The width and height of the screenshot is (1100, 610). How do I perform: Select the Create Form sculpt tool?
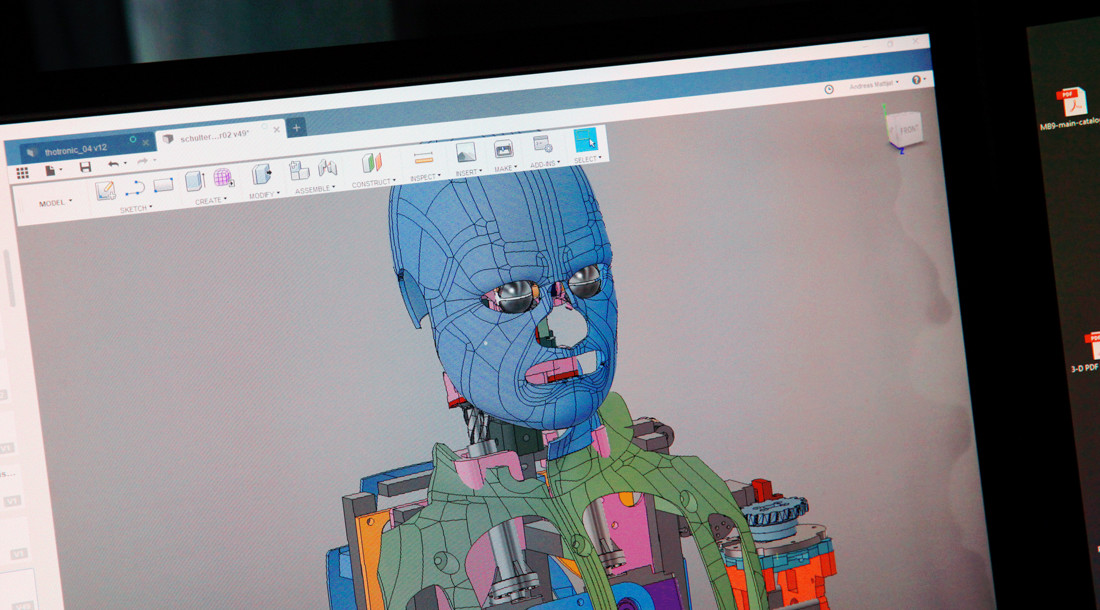pyautogui.click(x=223, y=177)
